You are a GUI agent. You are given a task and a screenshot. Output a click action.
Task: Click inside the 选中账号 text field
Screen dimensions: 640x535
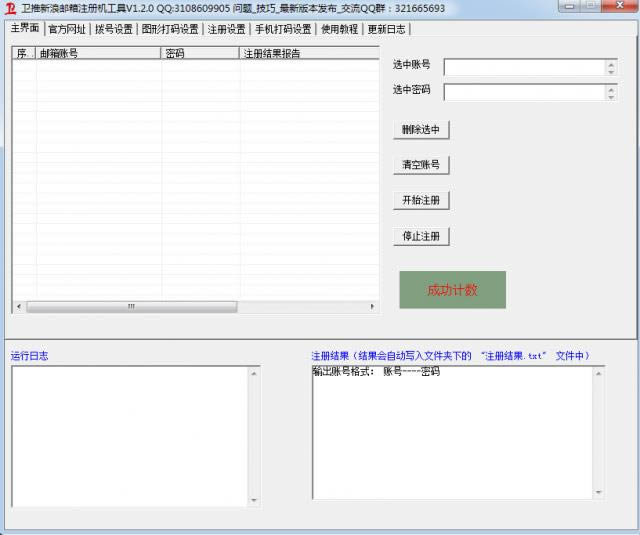[524, 67]
